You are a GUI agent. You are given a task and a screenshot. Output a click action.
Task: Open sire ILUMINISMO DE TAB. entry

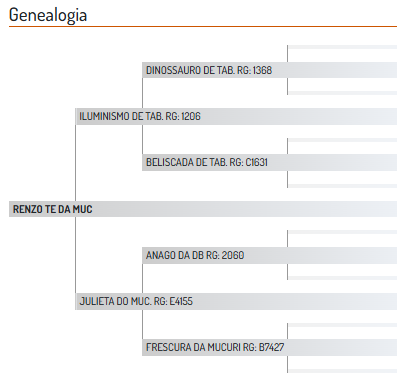pyautogui.click(x=236, y=116)
